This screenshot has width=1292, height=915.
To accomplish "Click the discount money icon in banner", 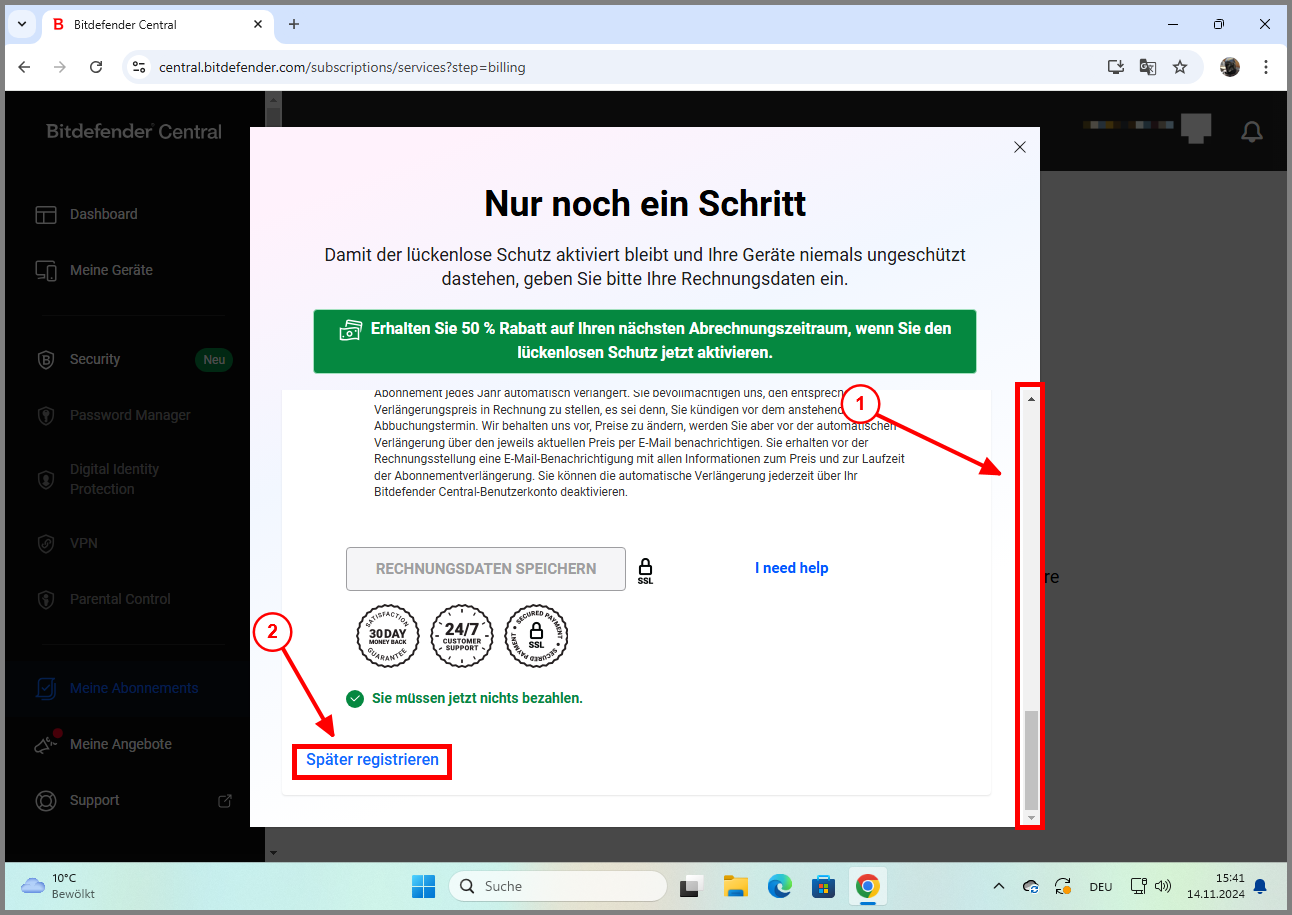I will [351, 330].
